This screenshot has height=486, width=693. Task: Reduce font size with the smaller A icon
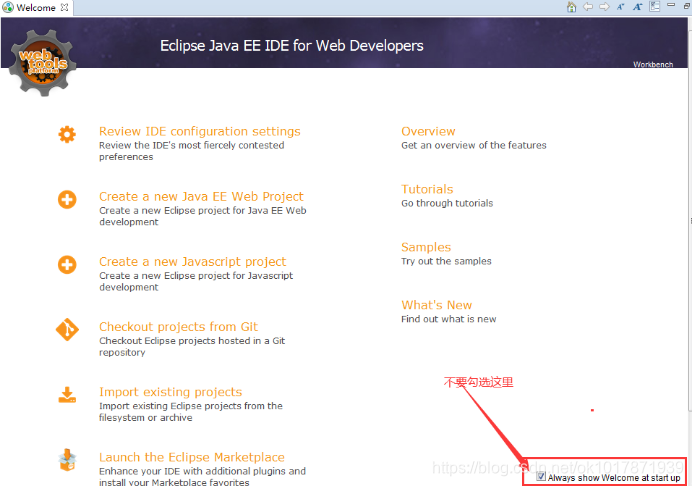[x=621, y=7]
